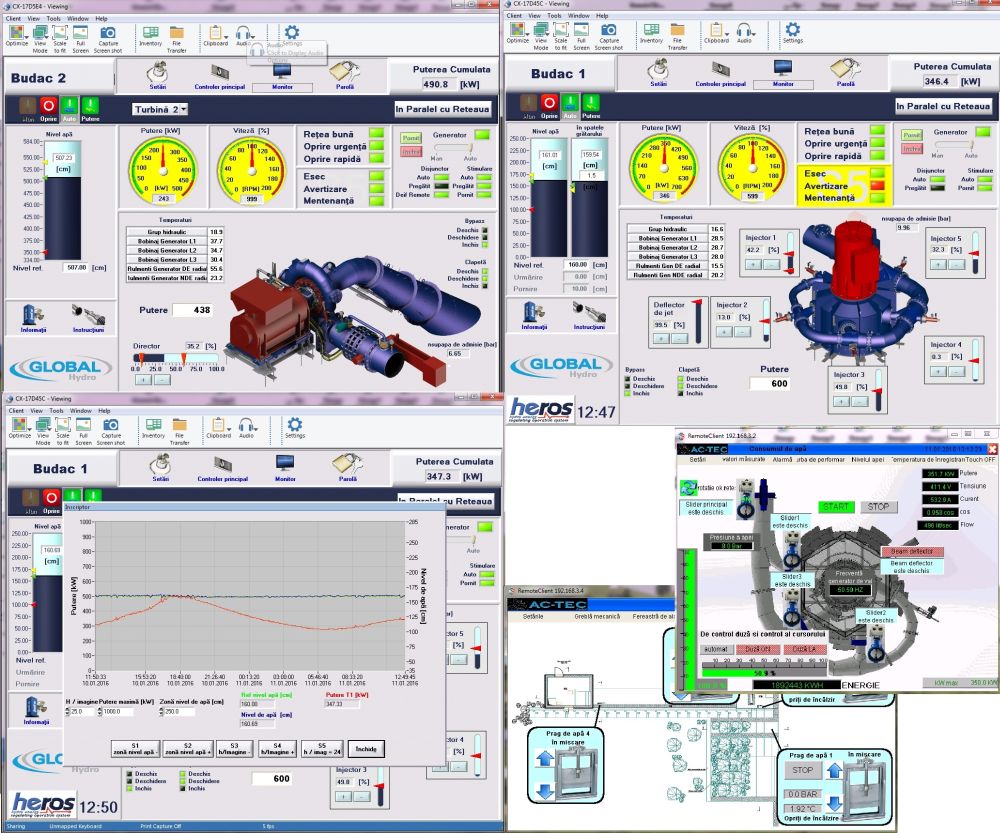Toggle Clapetă Inchis box in Budac 1 12:47 window
This screenshot has height=833, width=1000.
[x=681, y=394]
